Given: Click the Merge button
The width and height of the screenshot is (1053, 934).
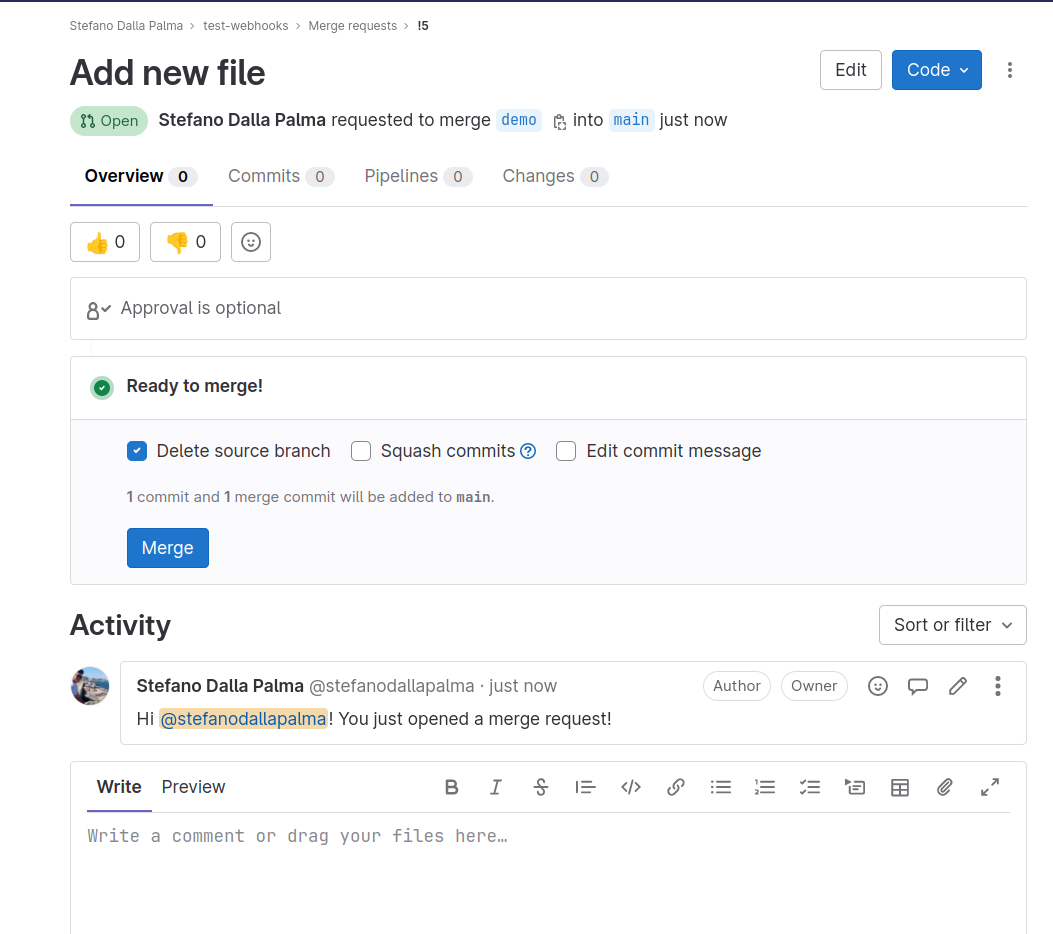Looking at the screenshot, I should coord(167,548).
